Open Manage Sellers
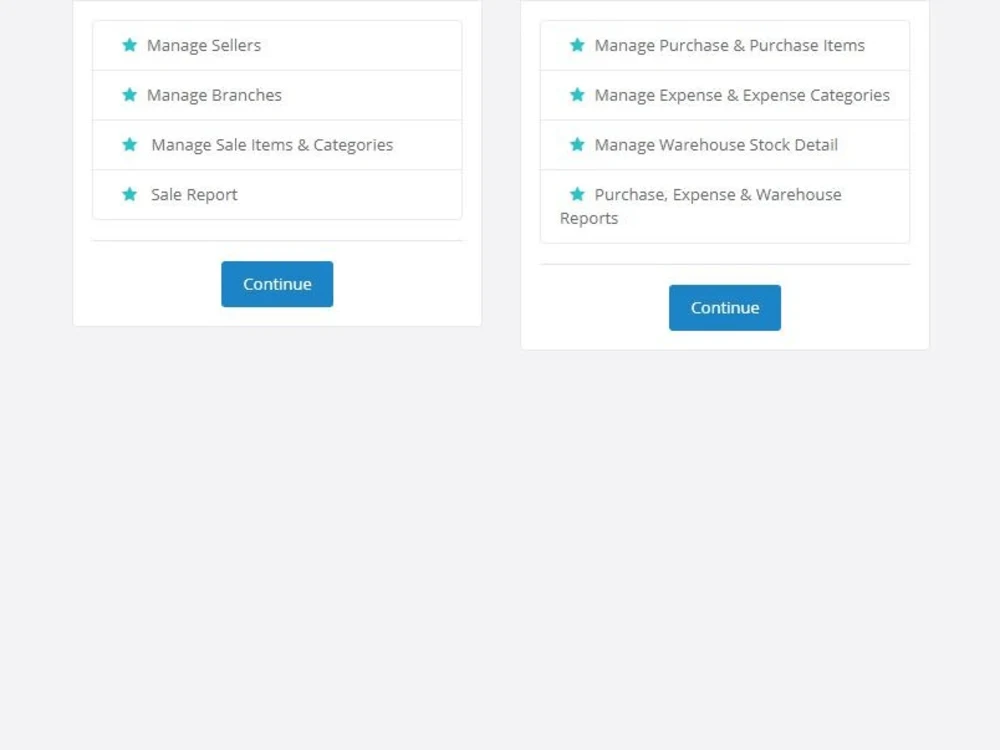1000x750 pixels. [x=204, y=45]
